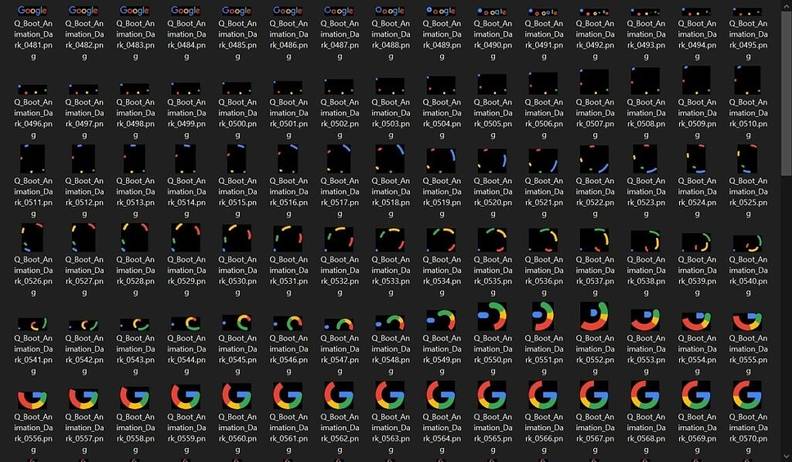Click the file name text of Dark_0507.png

pyautogui.click(x=594, y=119)
